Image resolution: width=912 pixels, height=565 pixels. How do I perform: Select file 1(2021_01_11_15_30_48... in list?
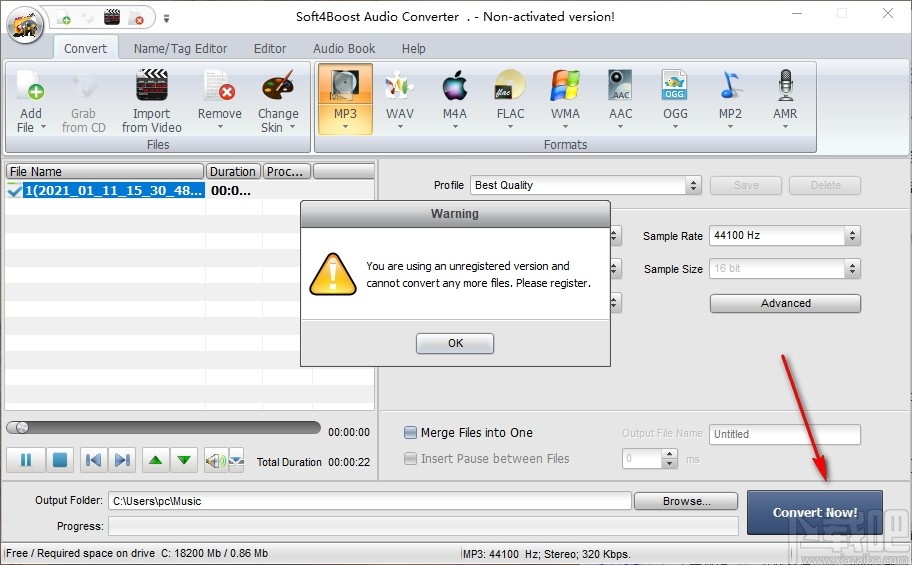[114, 190]
